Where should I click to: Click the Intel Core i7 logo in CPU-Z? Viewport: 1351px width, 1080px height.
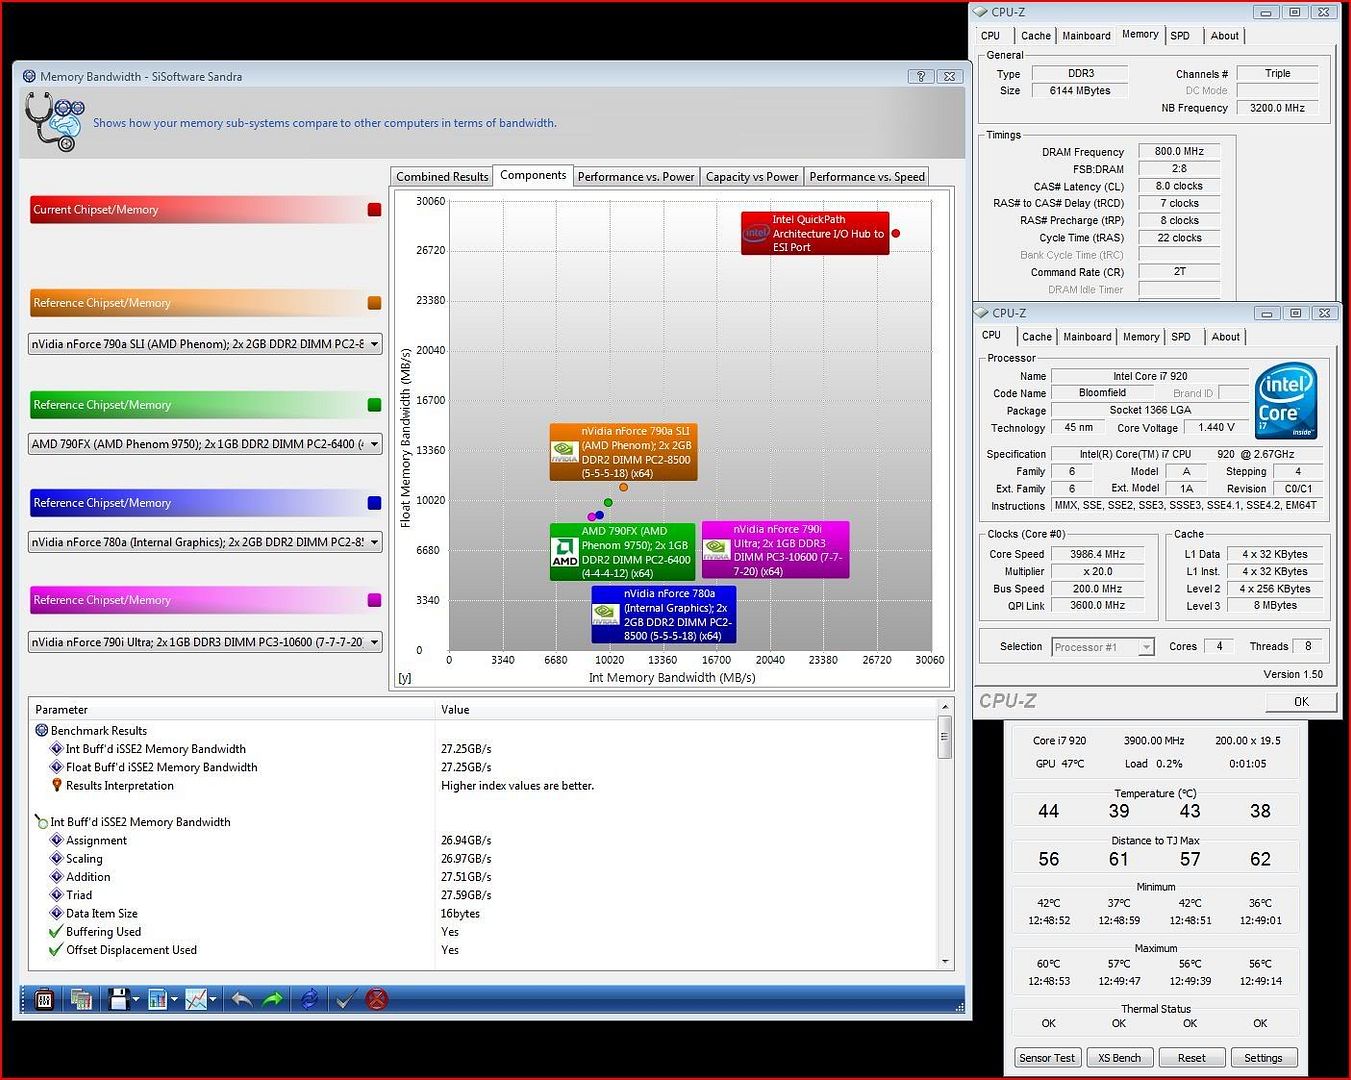pos(1286,400)
